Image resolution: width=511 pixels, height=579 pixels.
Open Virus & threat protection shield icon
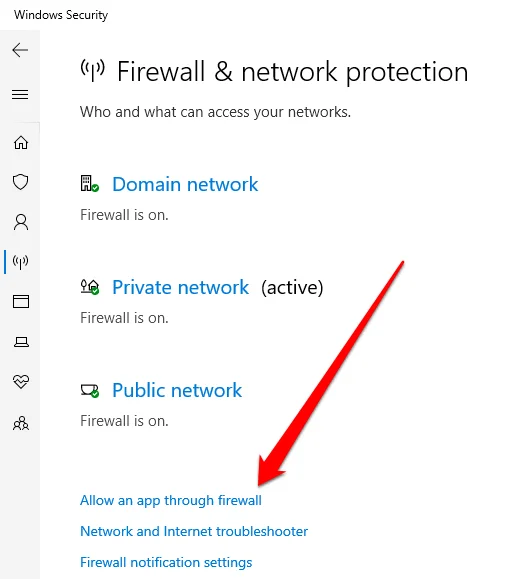click(x=20, y=182)
